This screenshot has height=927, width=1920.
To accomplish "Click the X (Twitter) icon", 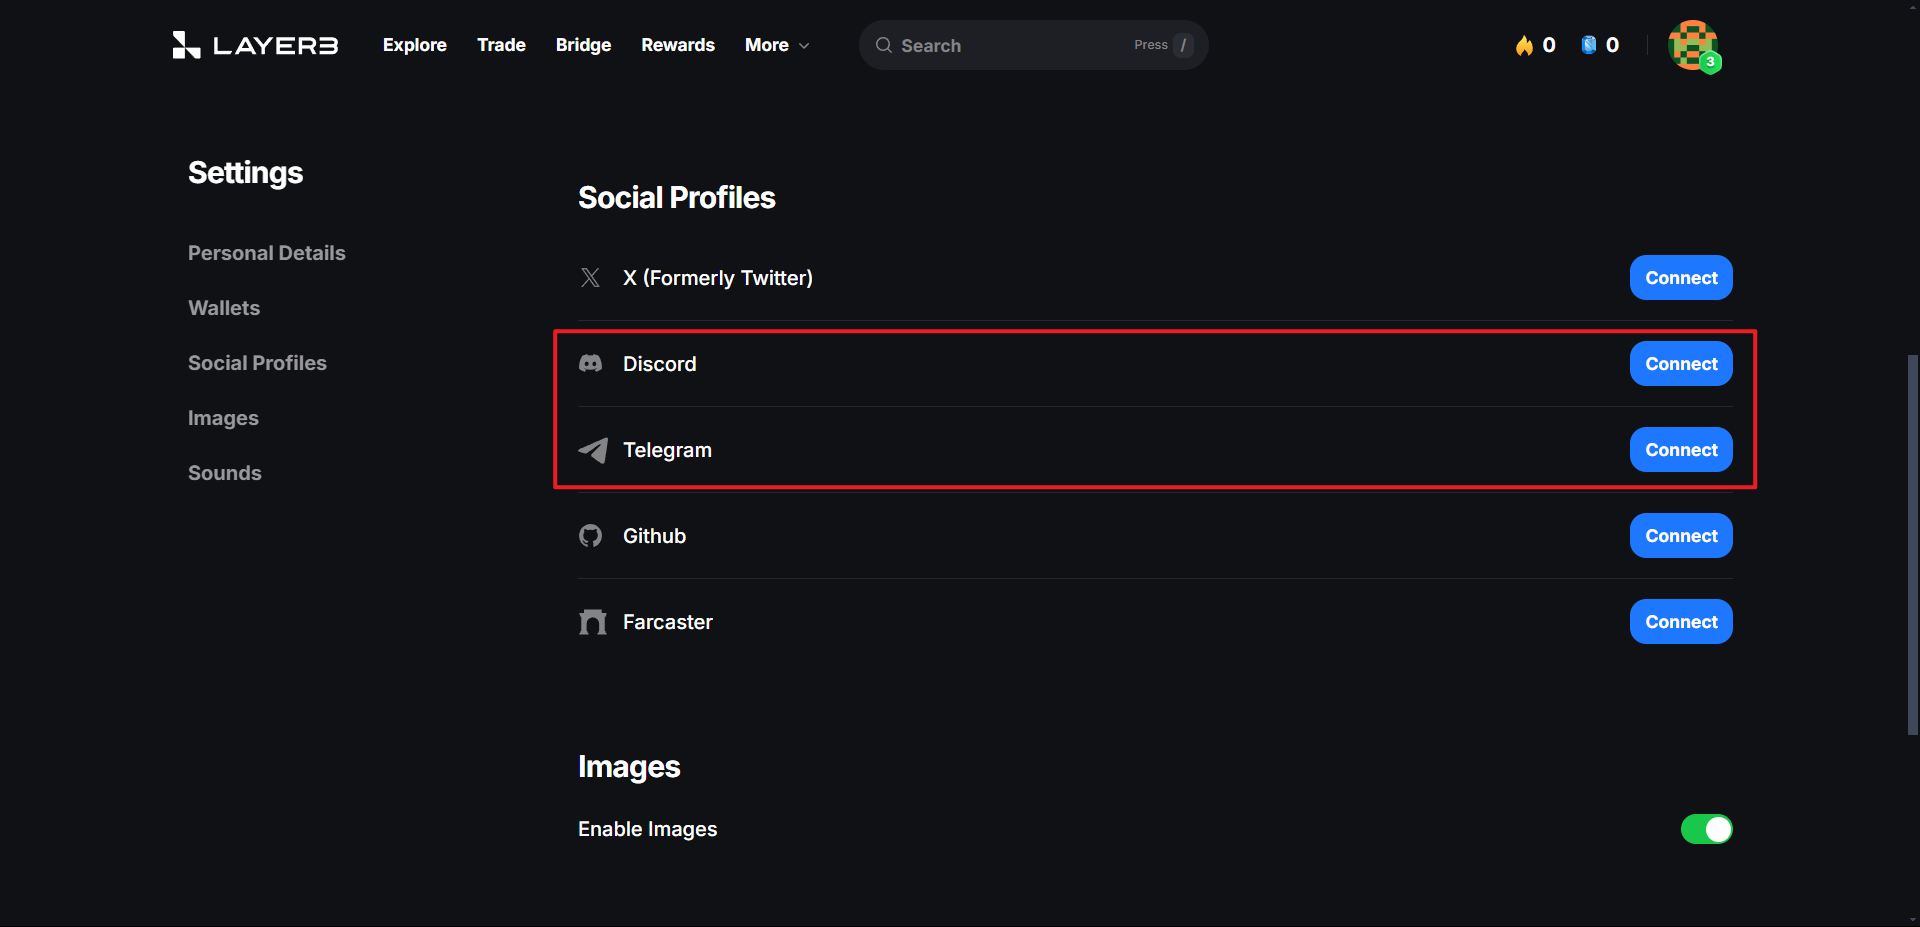I will tap(591, 278).
